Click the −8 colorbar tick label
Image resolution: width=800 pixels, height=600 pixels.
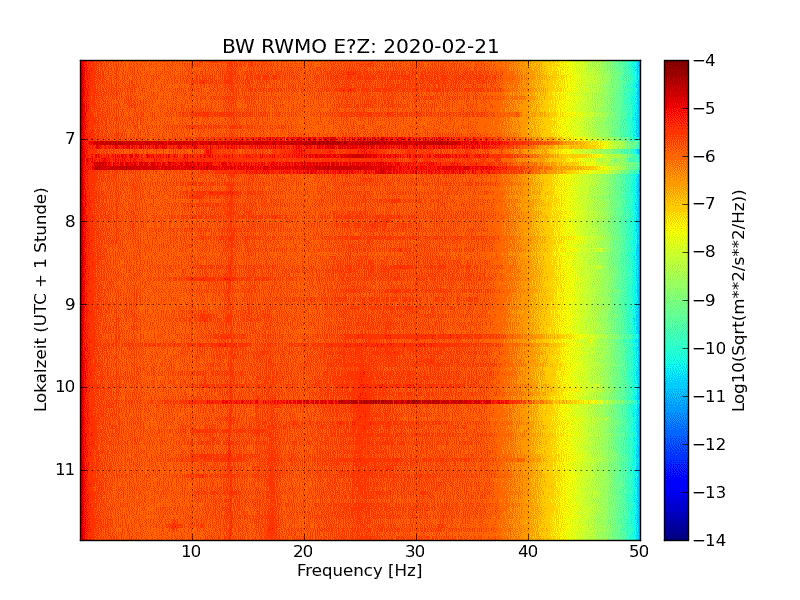[x=705, y=252]
